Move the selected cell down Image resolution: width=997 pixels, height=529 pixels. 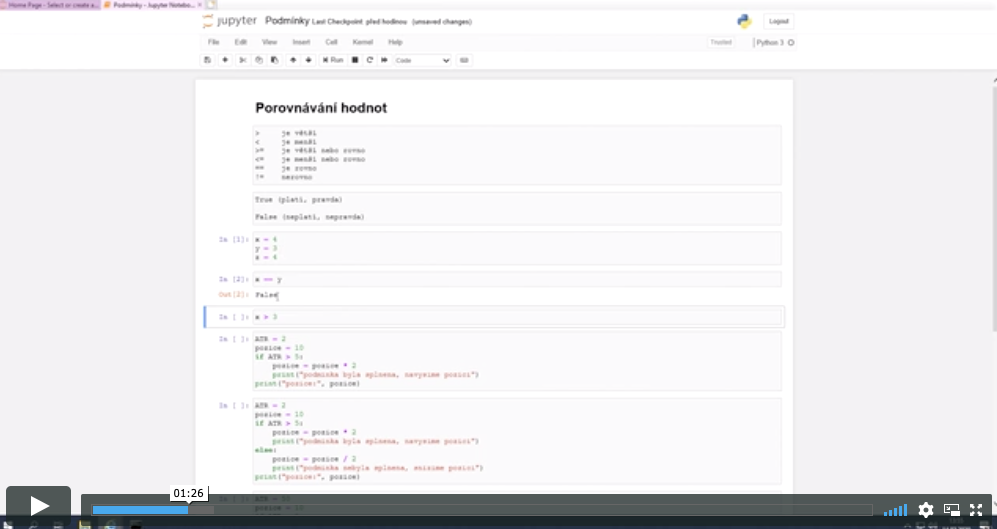tap(308, 60)
